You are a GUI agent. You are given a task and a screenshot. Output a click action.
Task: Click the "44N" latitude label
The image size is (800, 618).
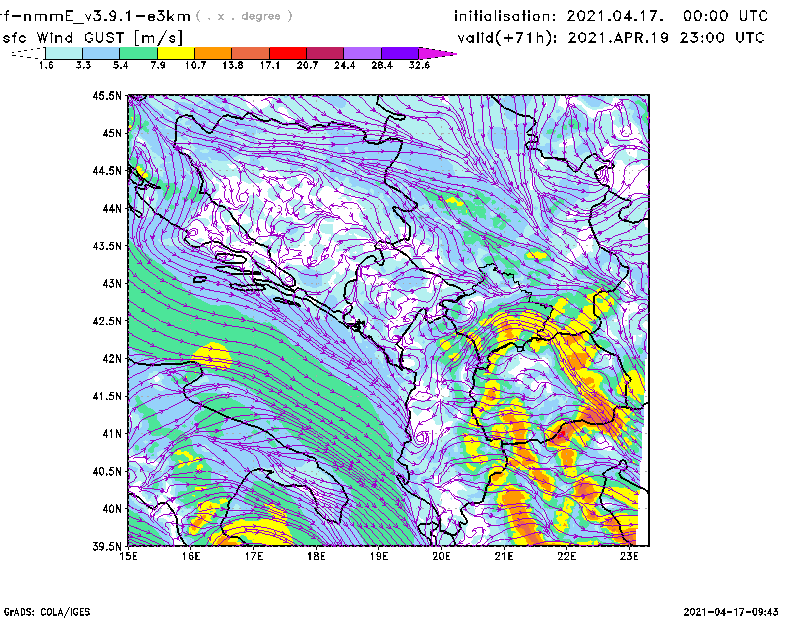click(112, 208)
